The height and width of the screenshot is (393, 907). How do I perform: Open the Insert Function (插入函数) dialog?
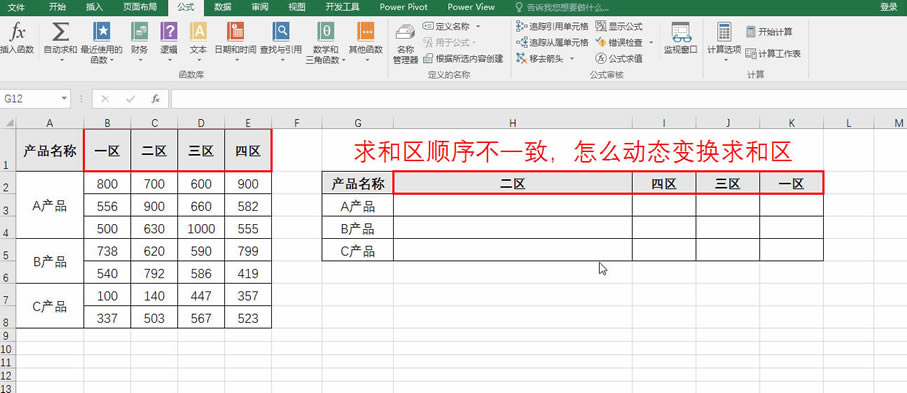coord(17,38)
